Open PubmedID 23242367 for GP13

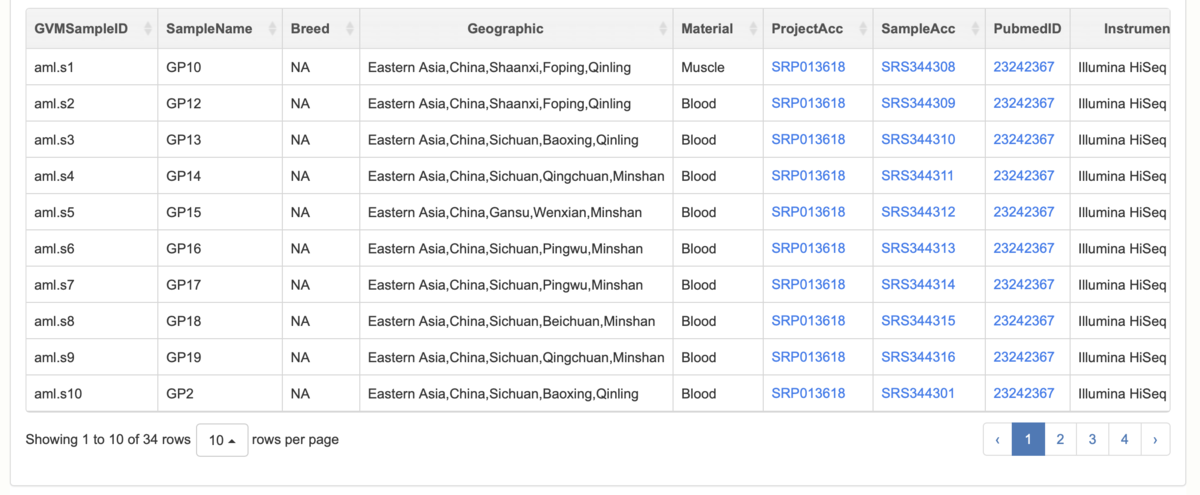coord(1023,139)
